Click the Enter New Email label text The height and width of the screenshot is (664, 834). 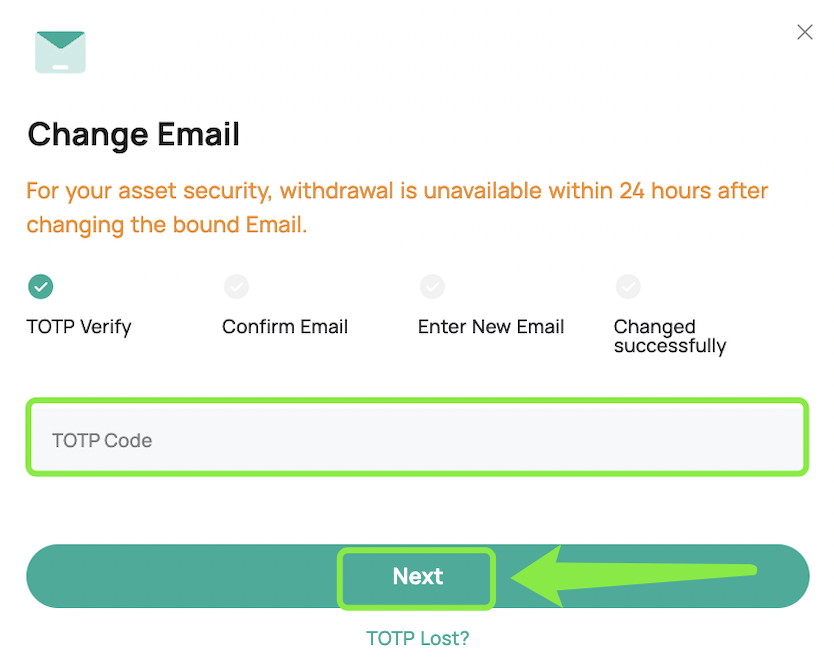[490, 326]
